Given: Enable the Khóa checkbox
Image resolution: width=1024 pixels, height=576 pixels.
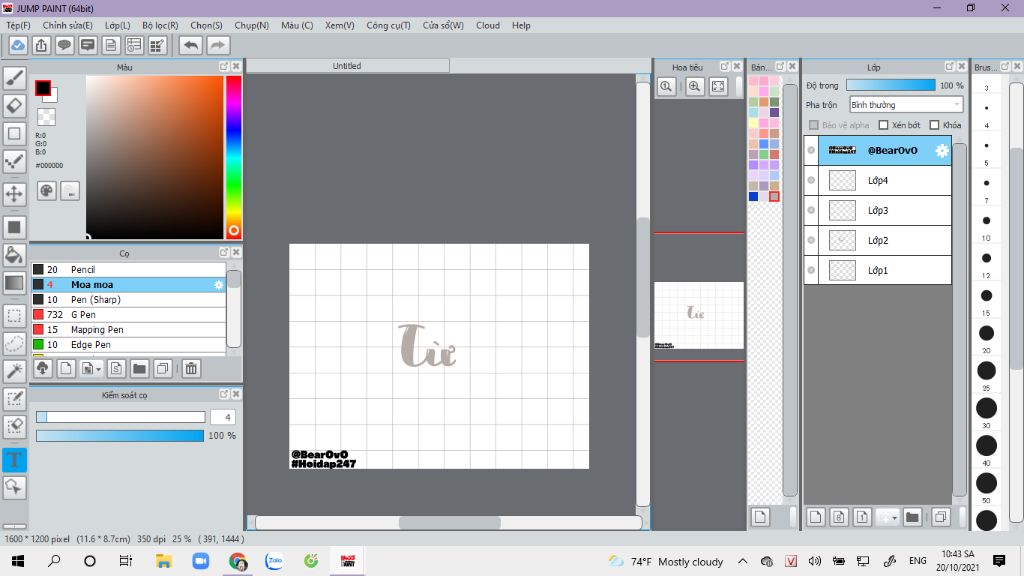Looking at the screenshot, I should click(935, 125).
